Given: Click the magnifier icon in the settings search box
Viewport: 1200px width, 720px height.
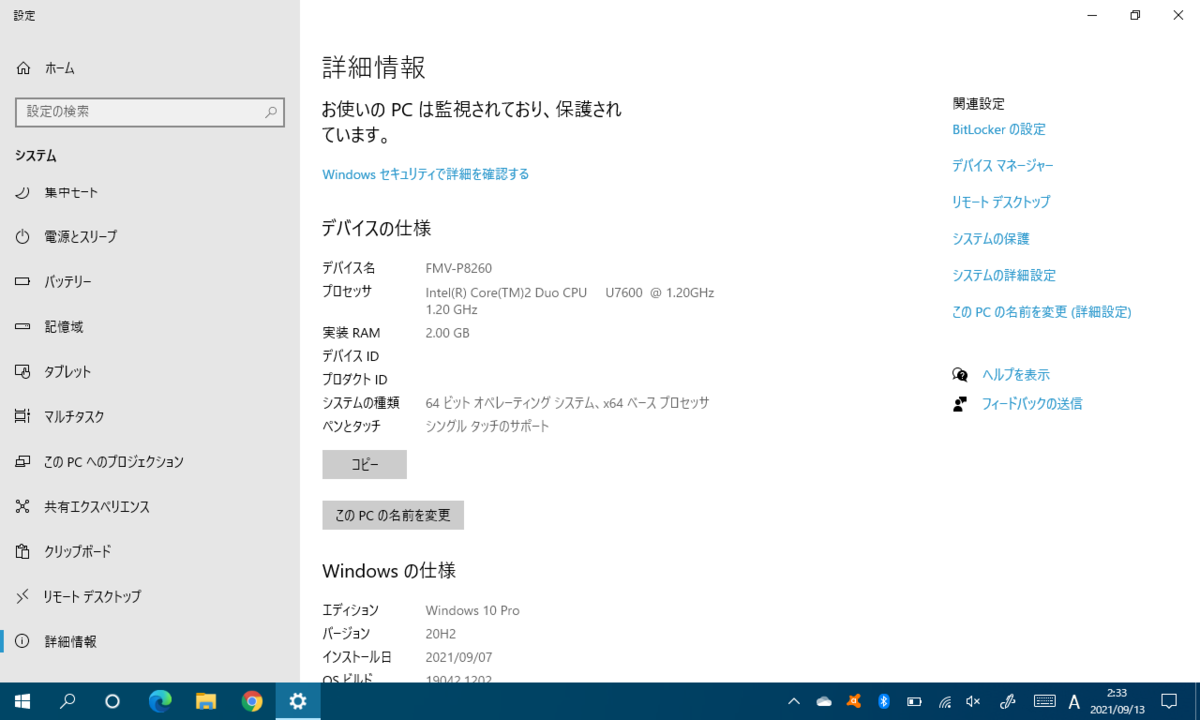Looking at the screenshot, I should point(271,112).
